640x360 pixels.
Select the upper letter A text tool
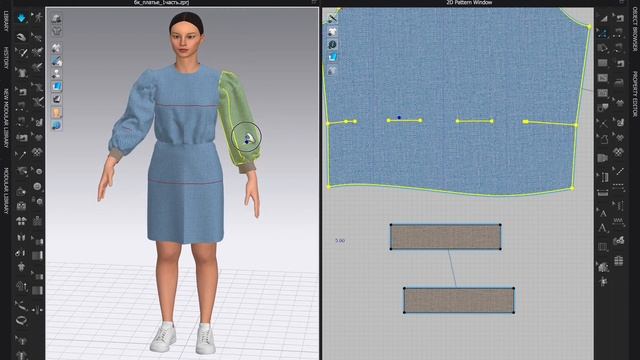pyautogui.click(x=603, y=213)
